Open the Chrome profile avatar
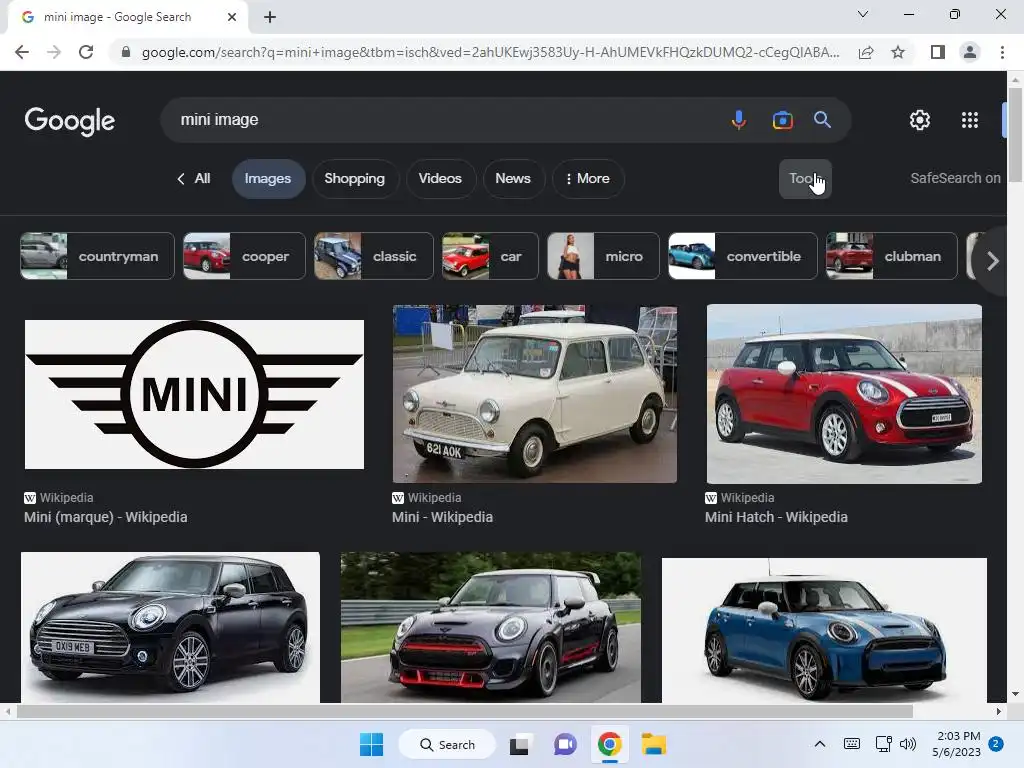 [x=970, y=52]
